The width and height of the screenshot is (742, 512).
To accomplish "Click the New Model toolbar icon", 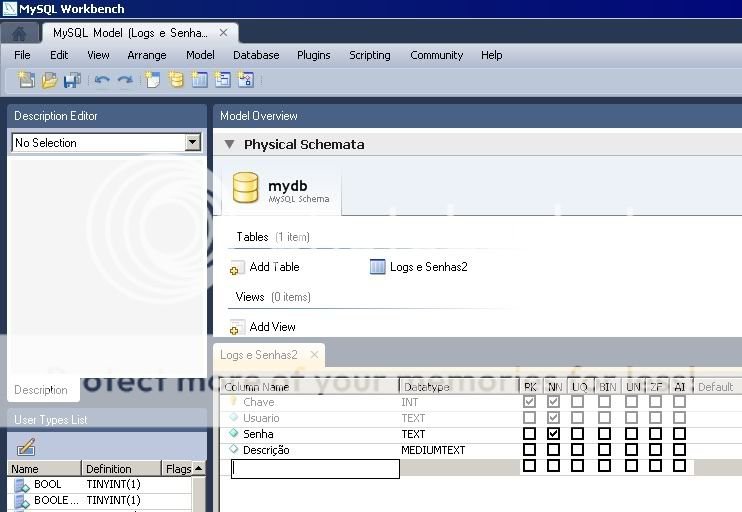I will (26, 80).
